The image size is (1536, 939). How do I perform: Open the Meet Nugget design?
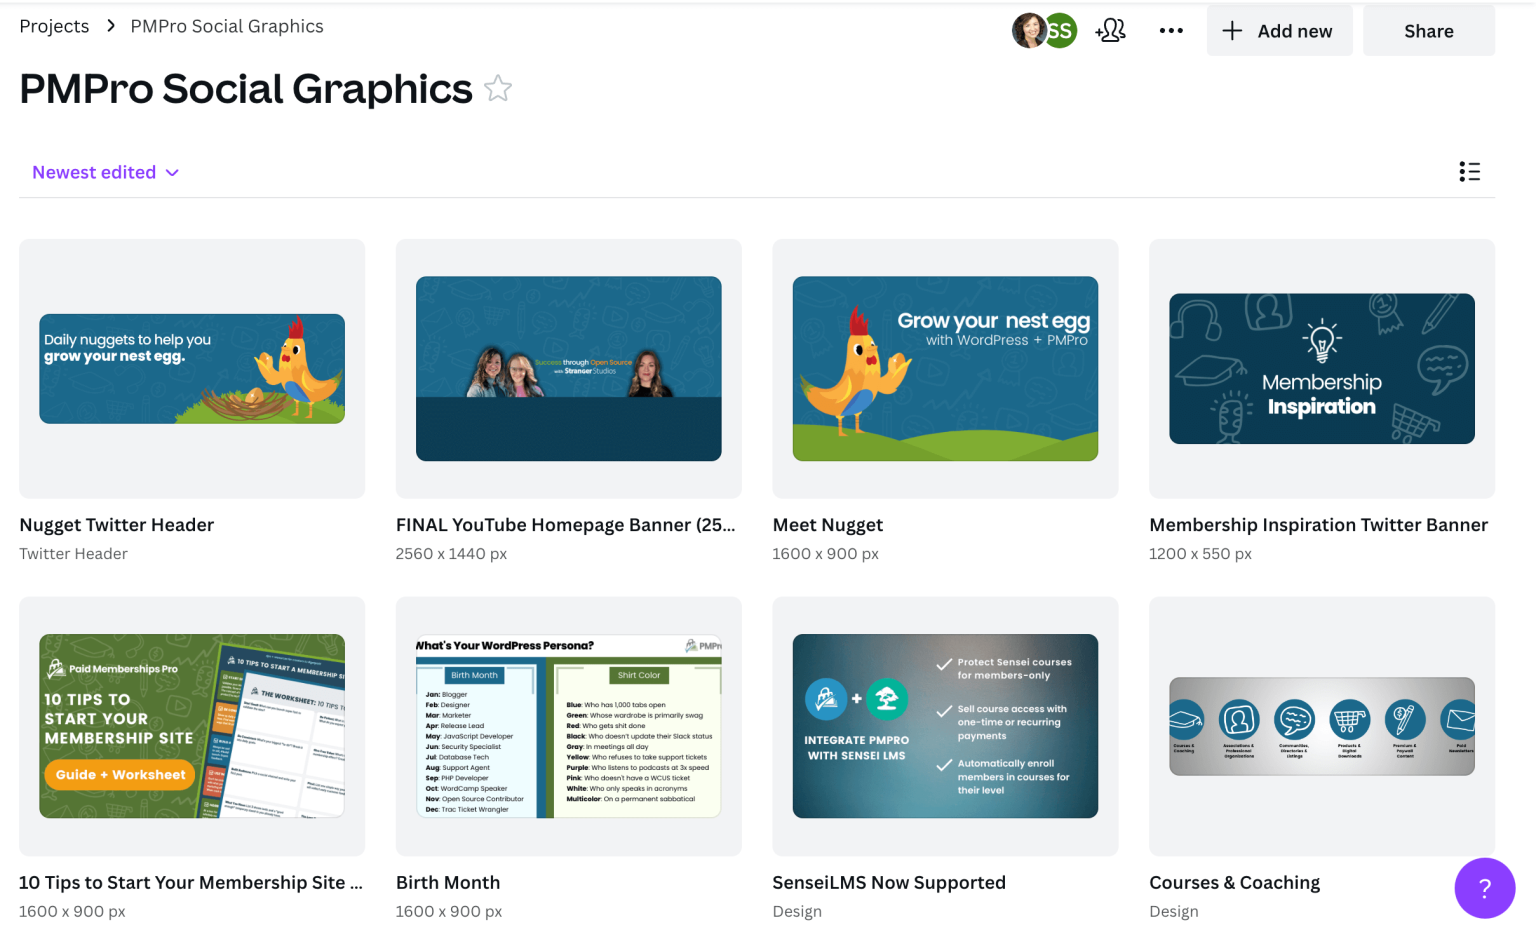point(945,368)
